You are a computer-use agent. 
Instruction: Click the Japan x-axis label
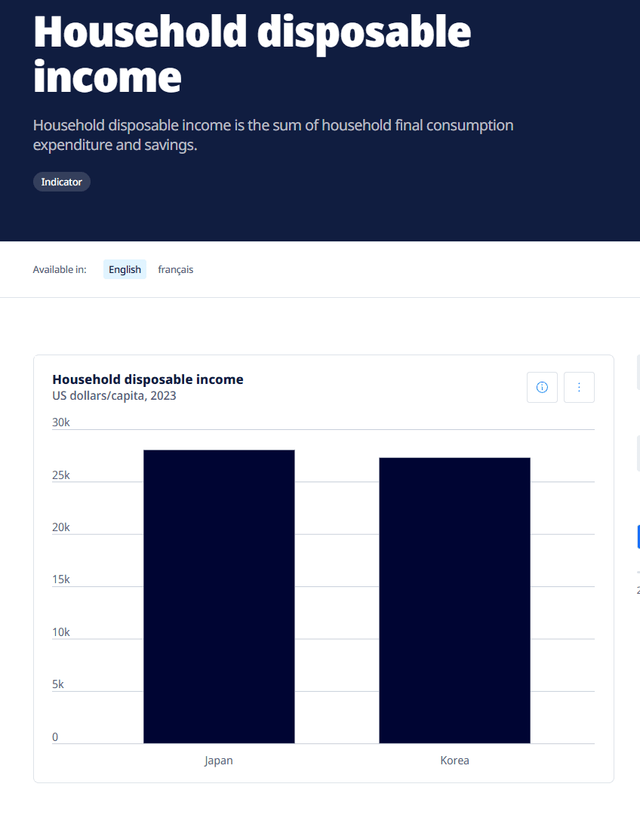pos(219,760)
